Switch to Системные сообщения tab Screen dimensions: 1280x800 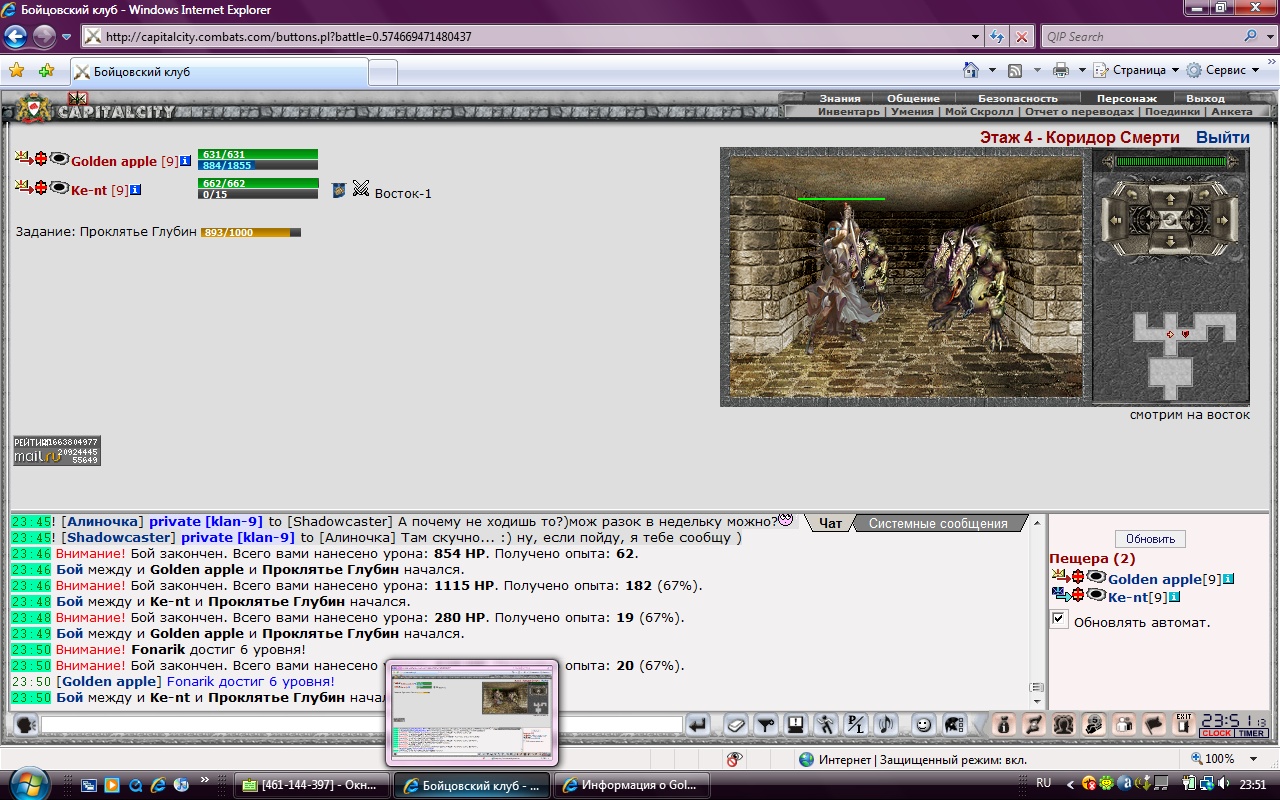tap(938, 523)
